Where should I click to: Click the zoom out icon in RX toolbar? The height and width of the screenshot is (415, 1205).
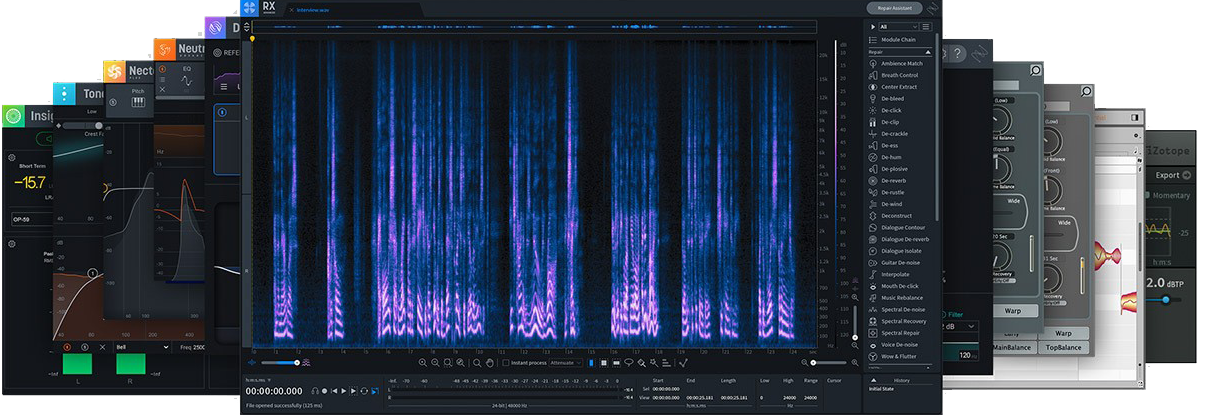click(x=435, y=362)
